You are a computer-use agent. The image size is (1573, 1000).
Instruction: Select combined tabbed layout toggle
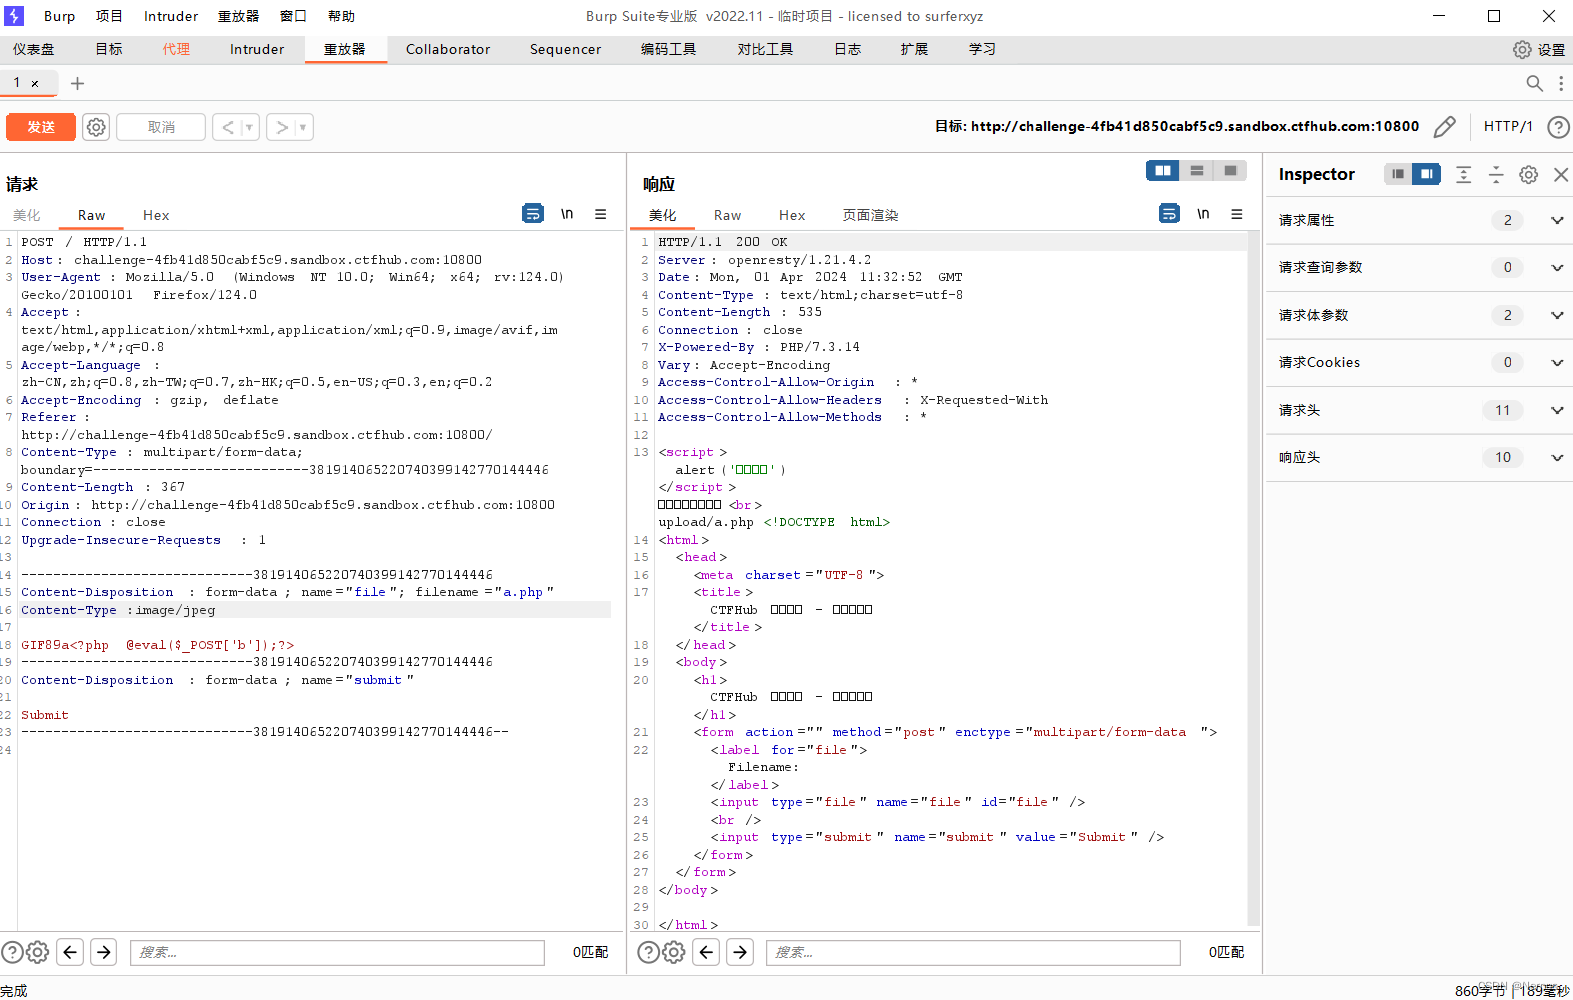point(1231,171)
